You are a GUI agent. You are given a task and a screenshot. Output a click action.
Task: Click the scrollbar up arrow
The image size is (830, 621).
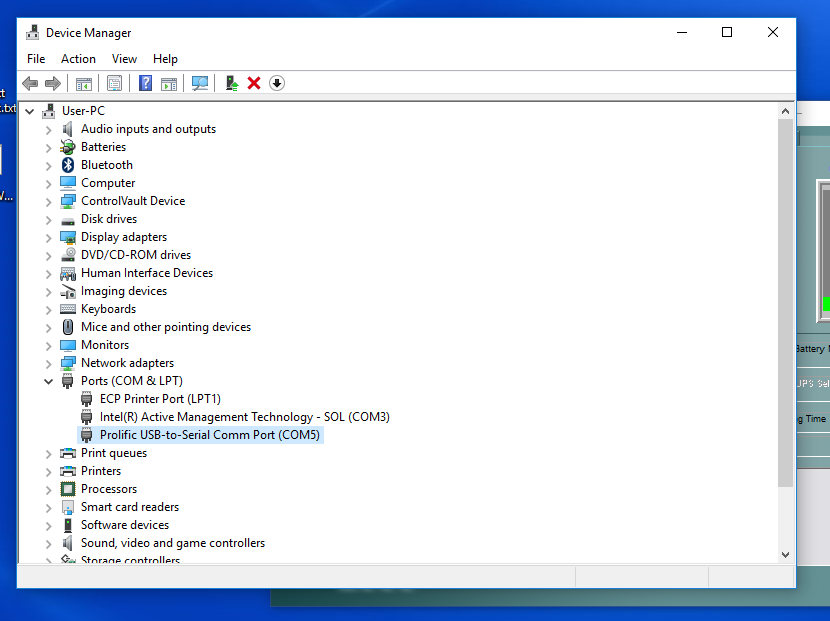point(786,111)
